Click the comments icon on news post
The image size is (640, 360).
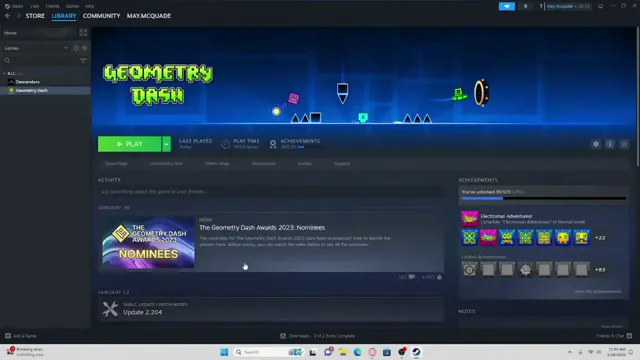click(x=412, y=277)
